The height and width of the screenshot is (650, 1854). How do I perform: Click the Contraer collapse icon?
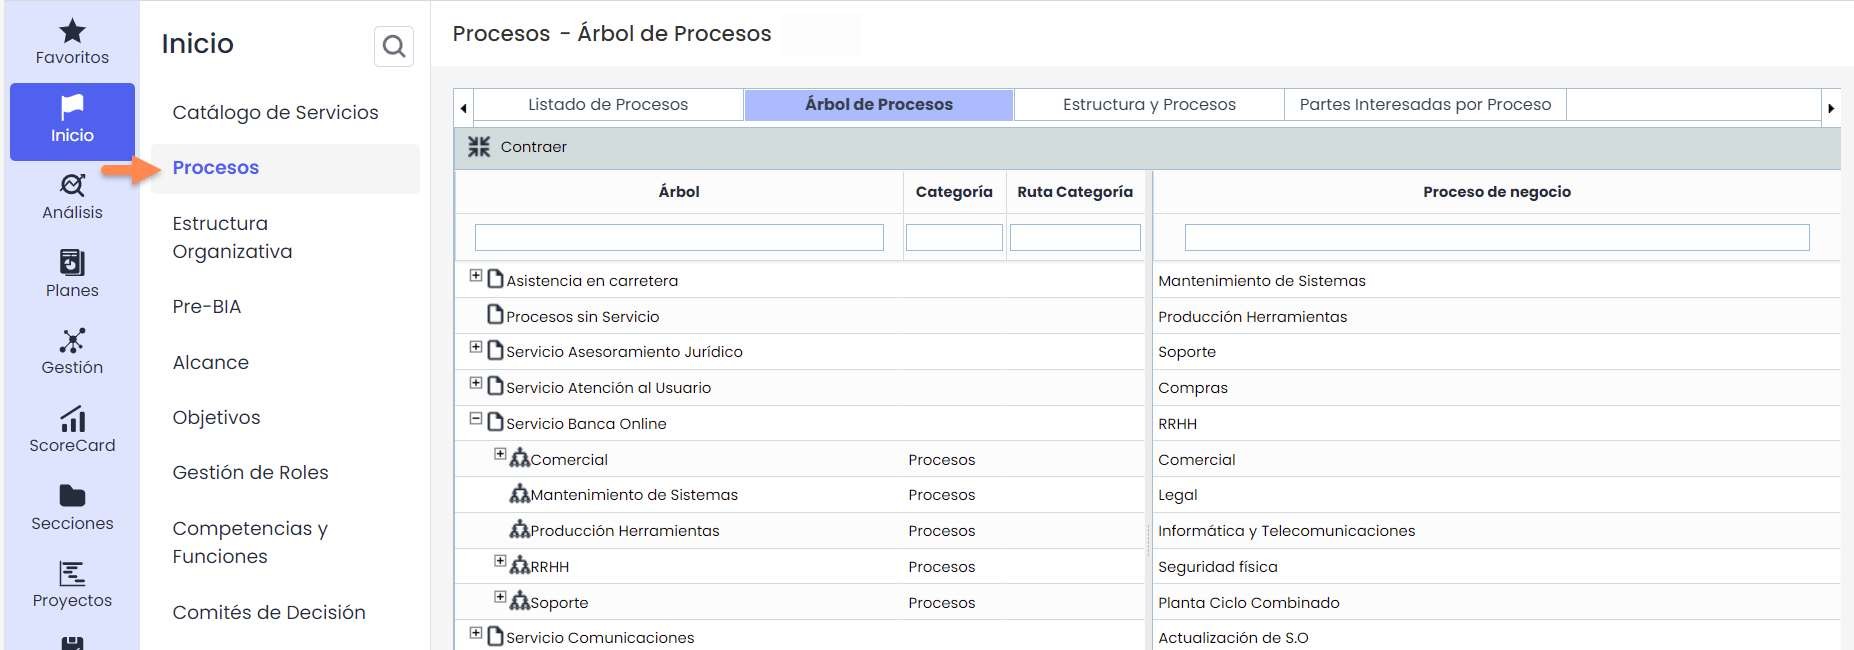[x=479, y=147]
